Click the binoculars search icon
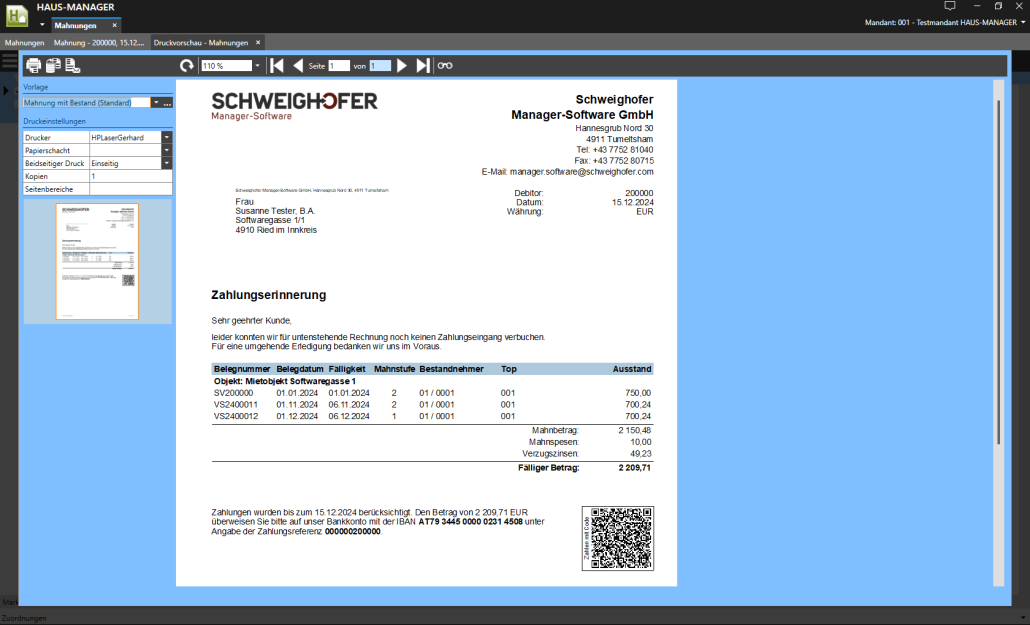Viewport: 1030px width, 625px height. tap(445, 66)
